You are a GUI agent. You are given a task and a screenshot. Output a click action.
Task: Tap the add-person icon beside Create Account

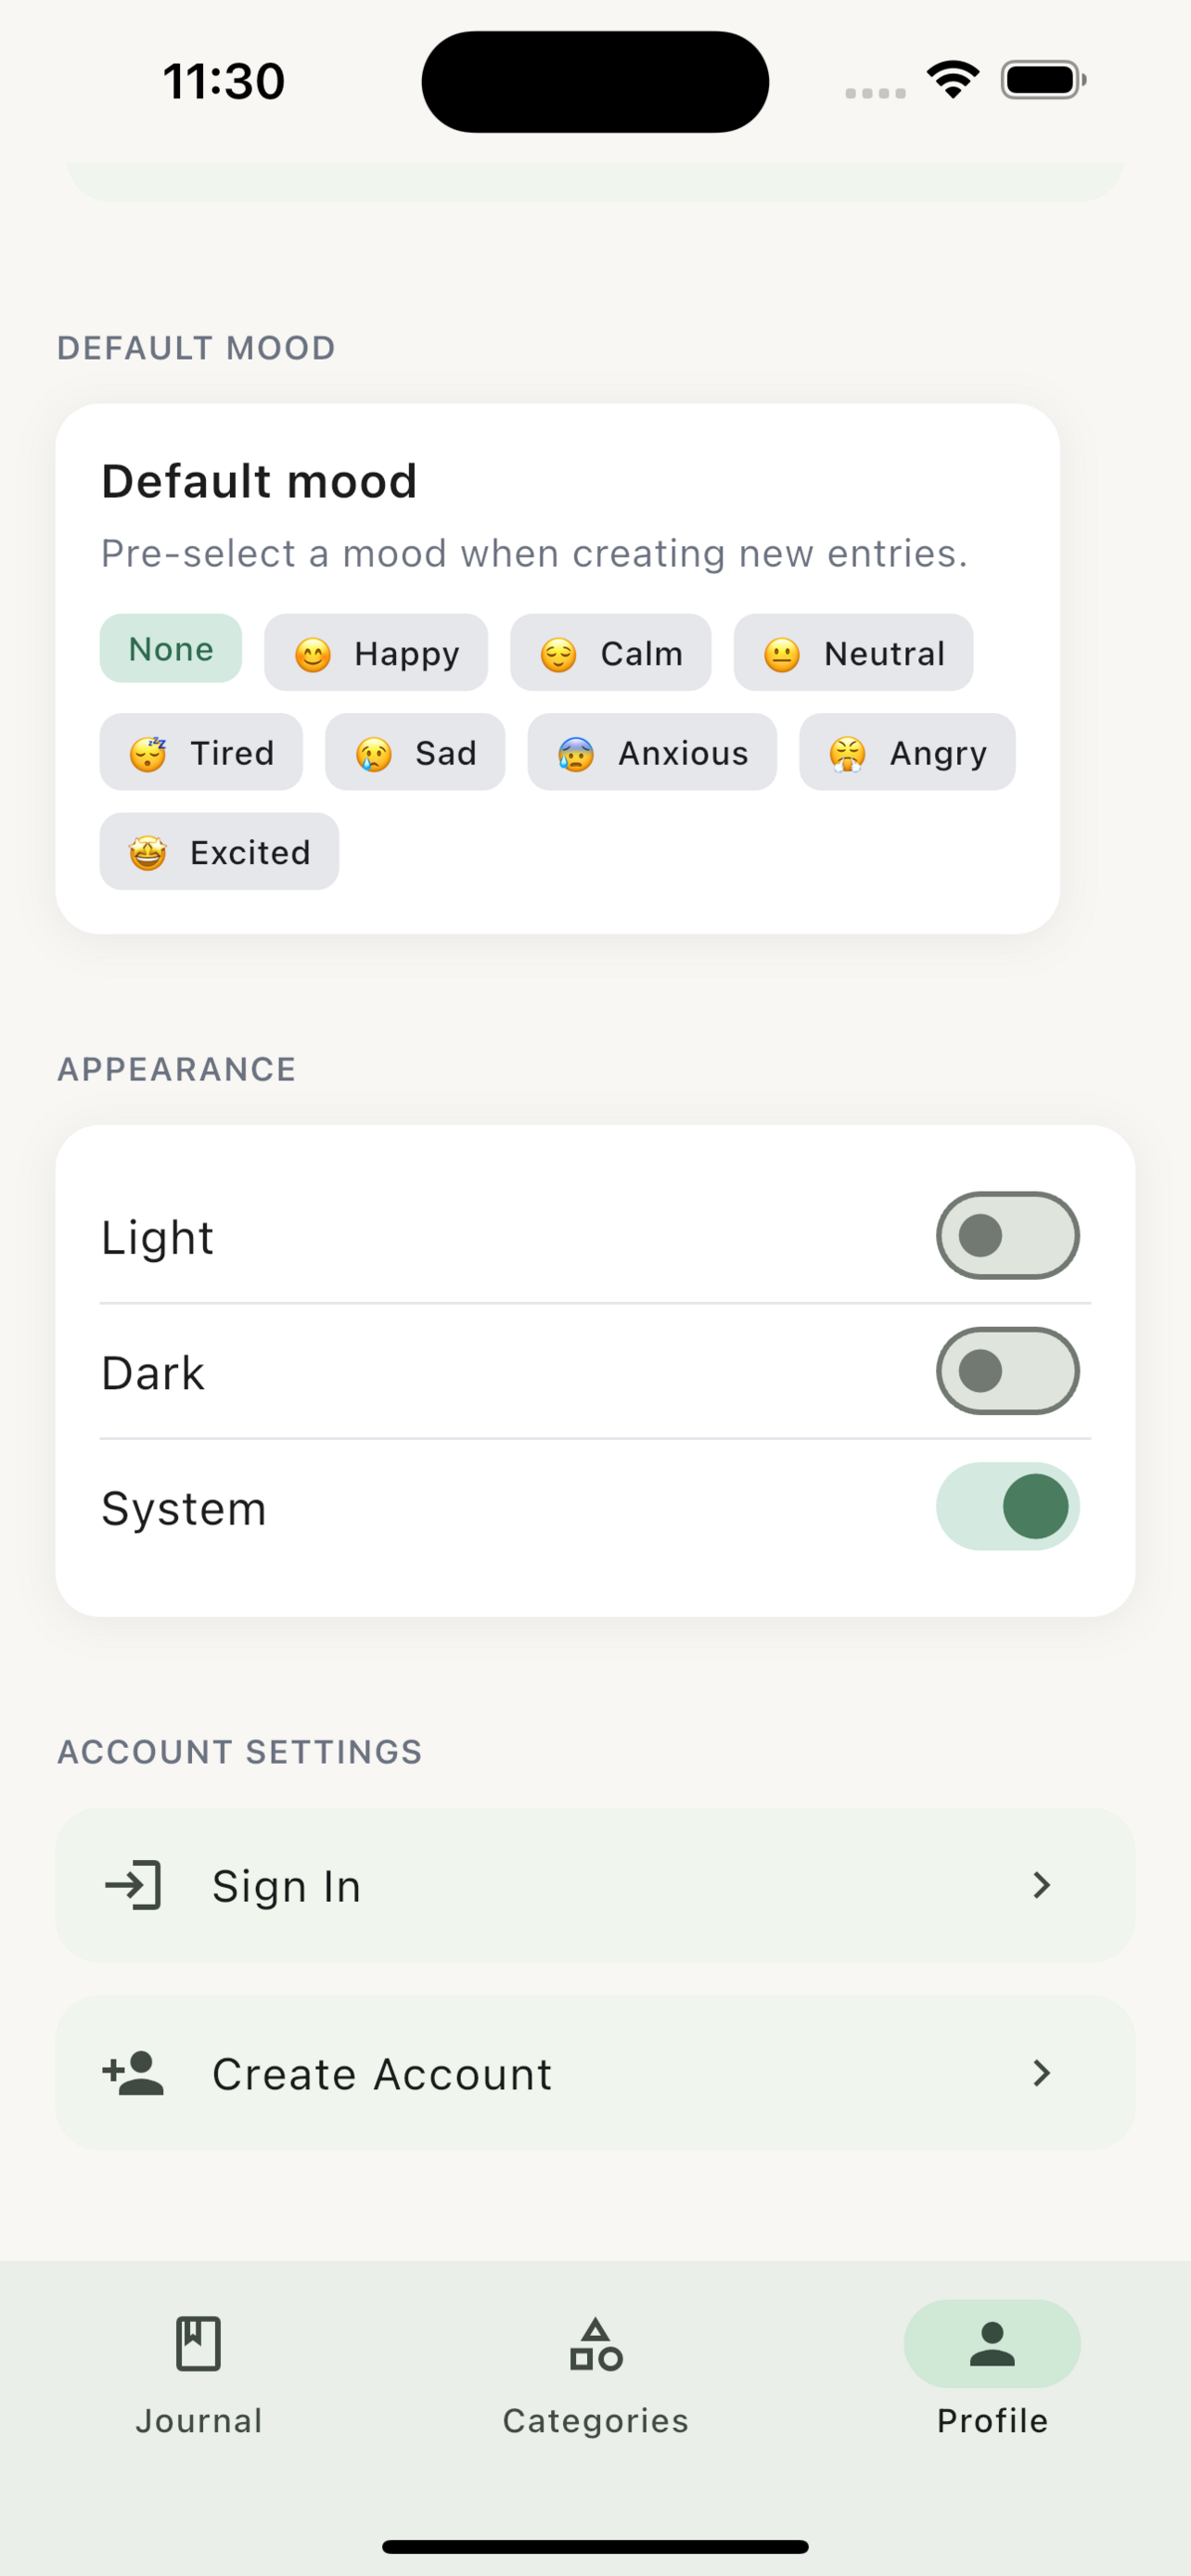coord(133,2073)
